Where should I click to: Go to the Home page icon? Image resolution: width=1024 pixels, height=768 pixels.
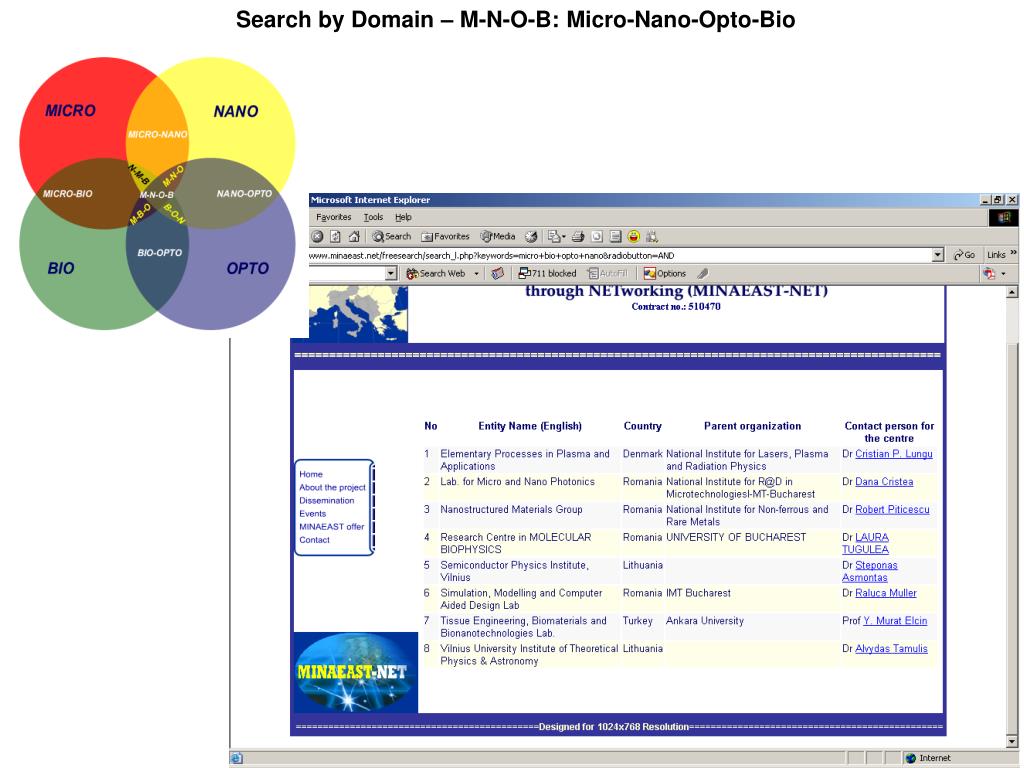point(354,236)
